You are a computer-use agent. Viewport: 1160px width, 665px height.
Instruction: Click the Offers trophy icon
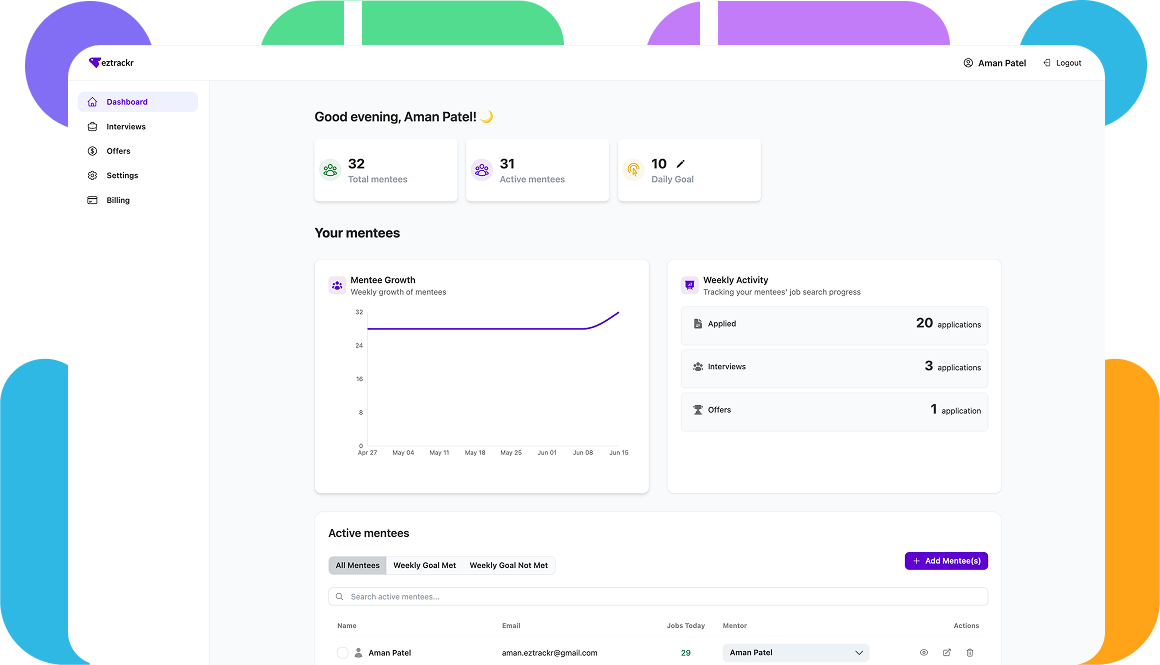coord(698,410)
